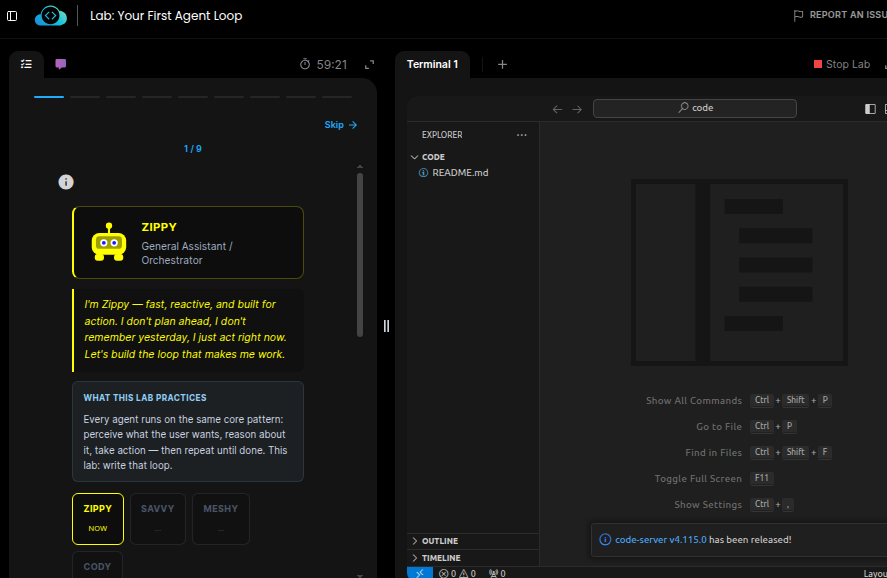Viewport: 887px width, 578px height.
Task: Click the Lab title heading
Action: pyautogui.click(x=166, y=16)
